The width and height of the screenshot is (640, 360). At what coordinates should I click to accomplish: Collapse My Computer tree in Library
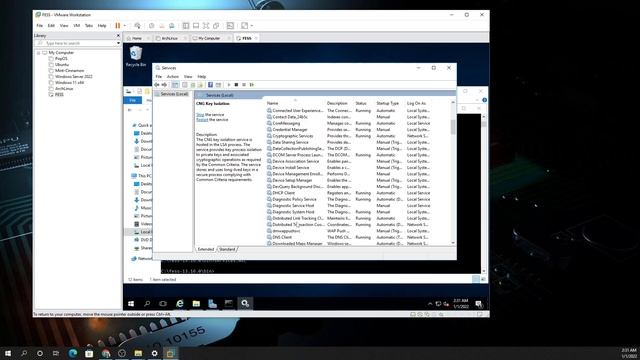[x=38, y=53]
